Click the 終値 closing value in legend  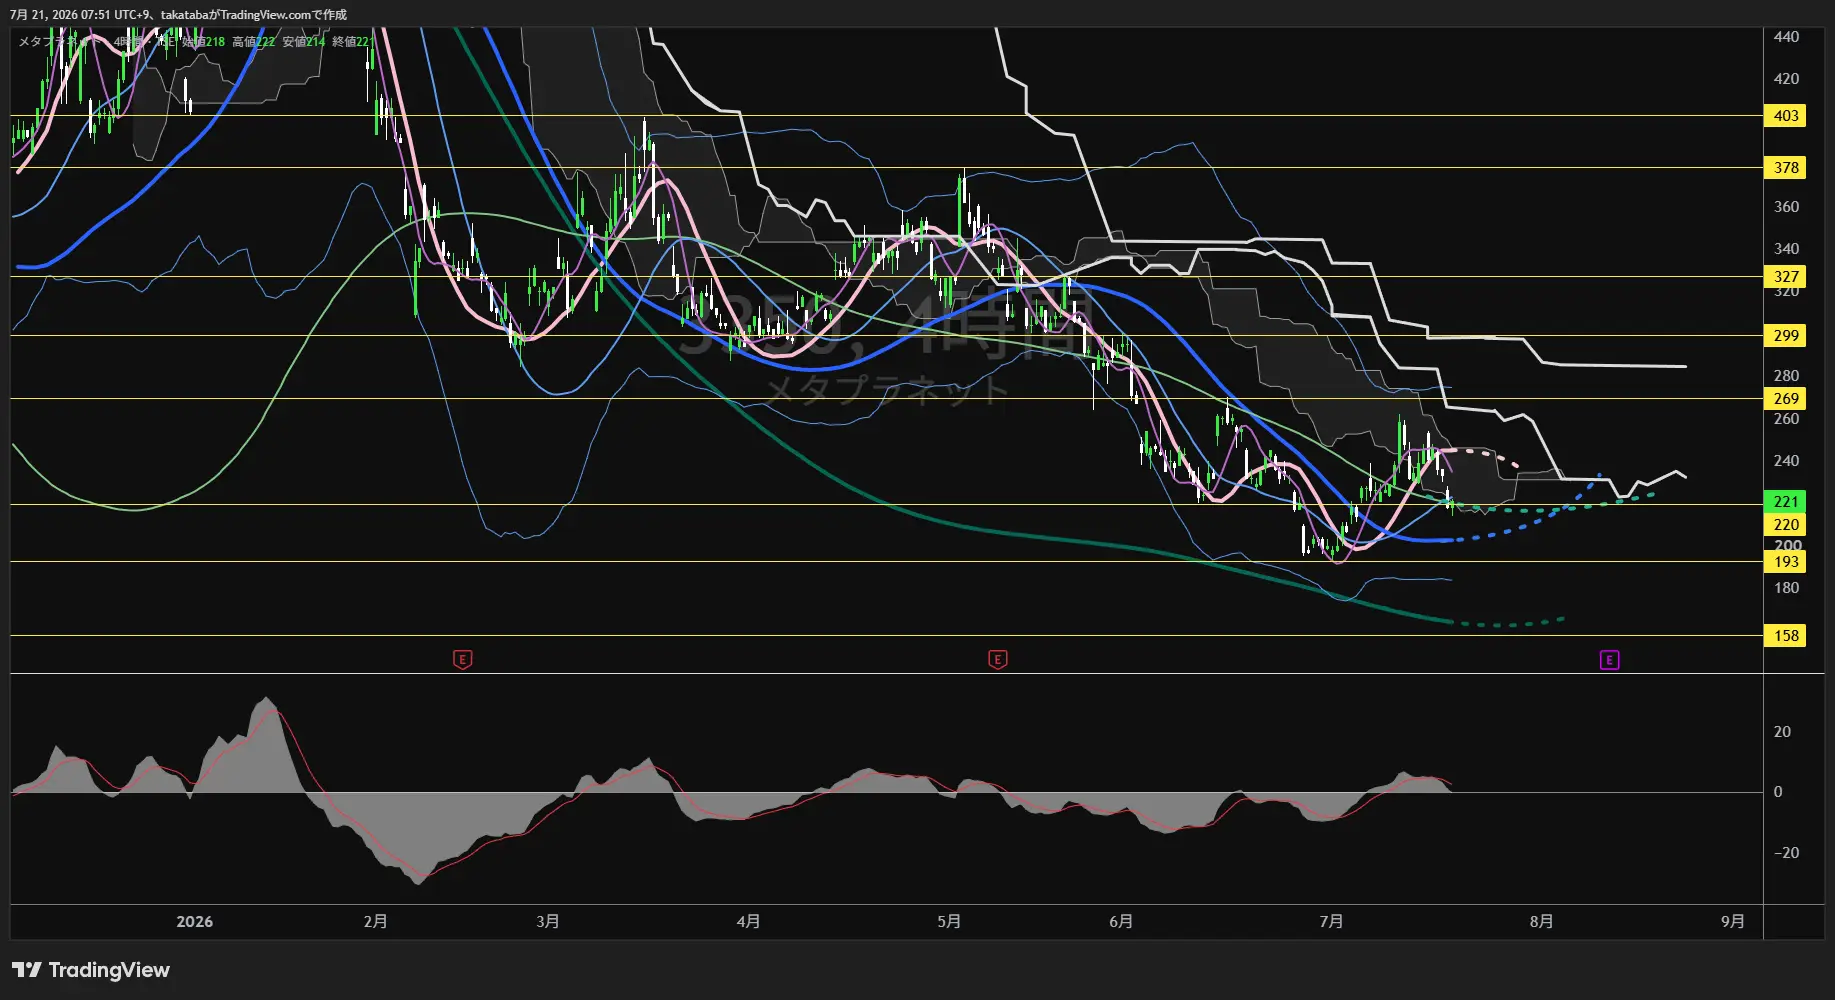352,42
